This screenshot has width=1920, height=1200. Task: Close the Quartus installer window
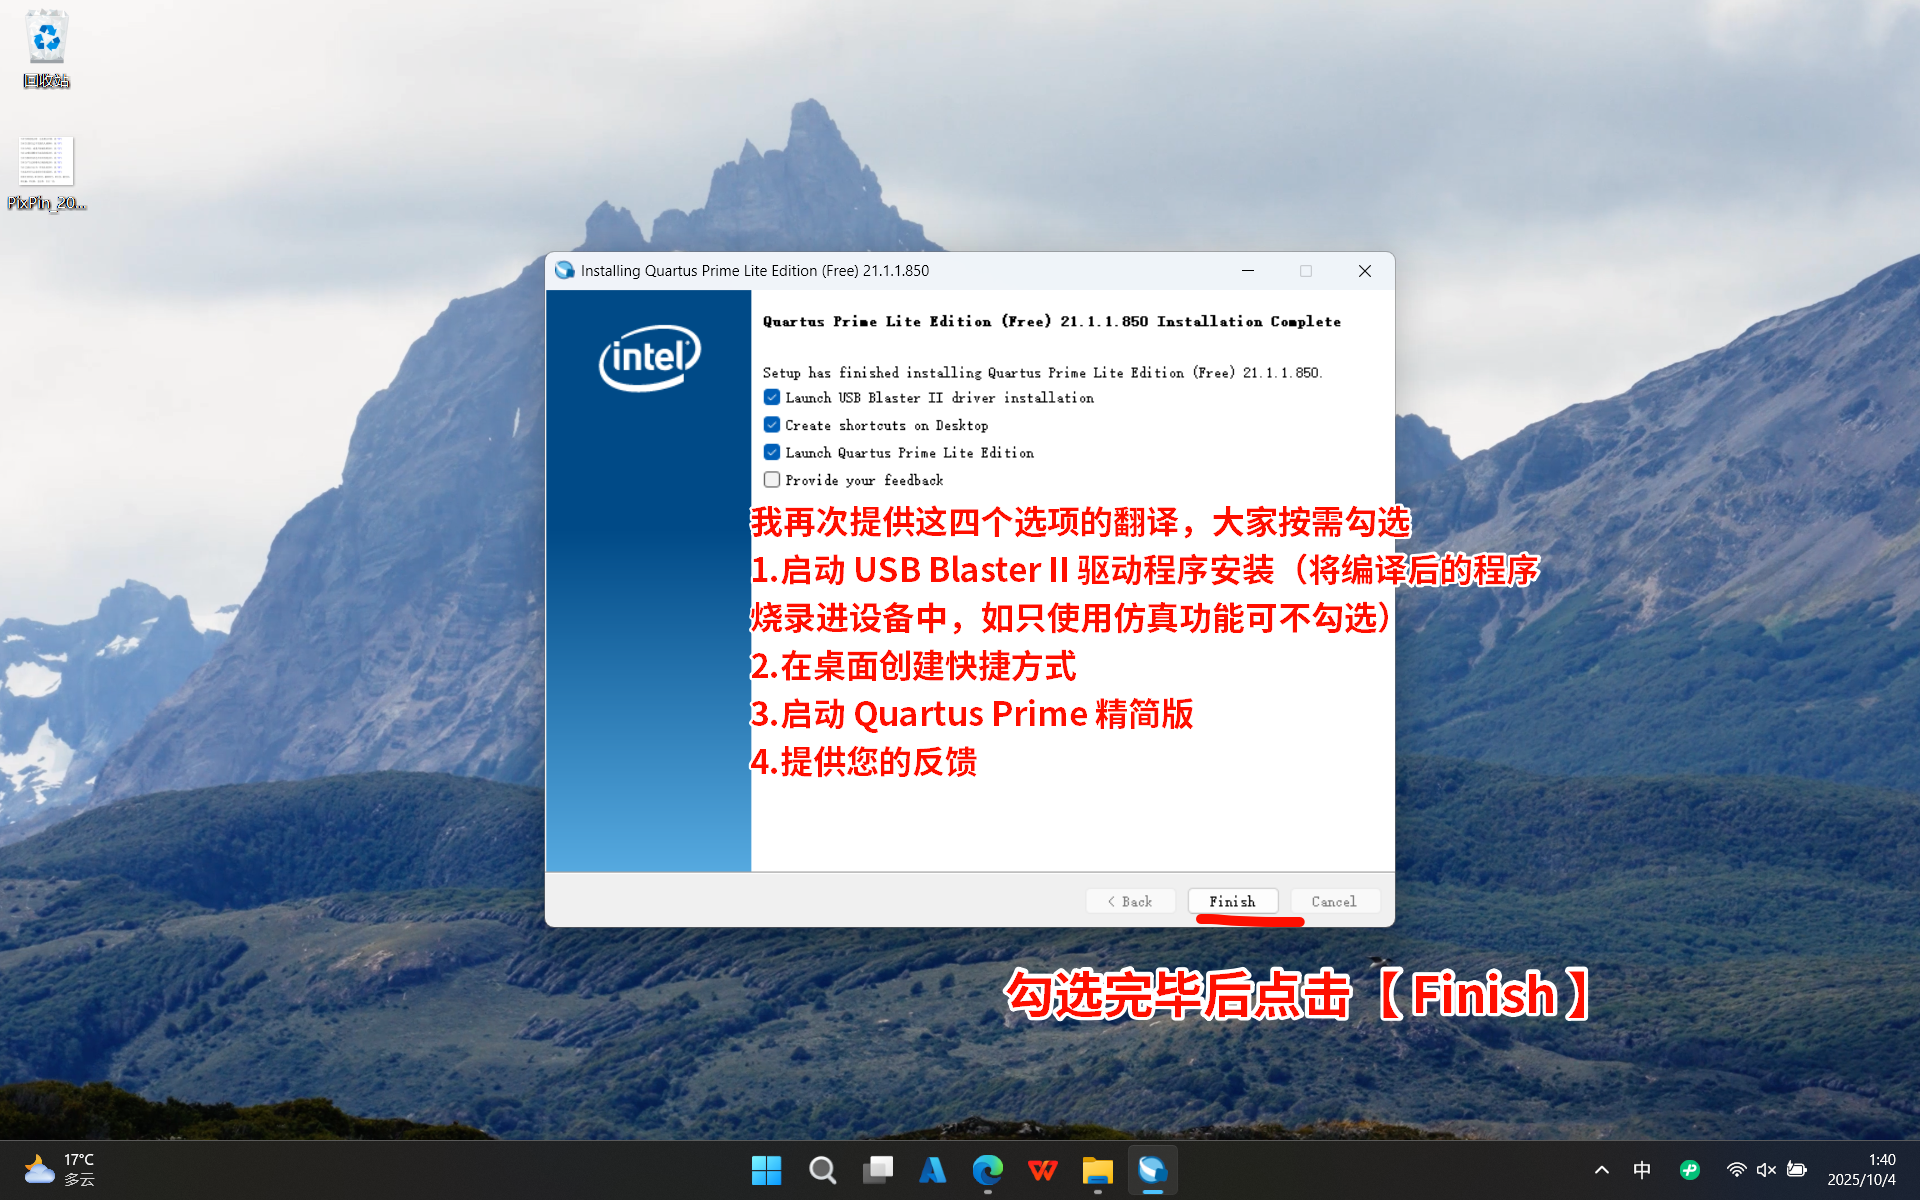pyautogui.click(x=1364, y=271)
